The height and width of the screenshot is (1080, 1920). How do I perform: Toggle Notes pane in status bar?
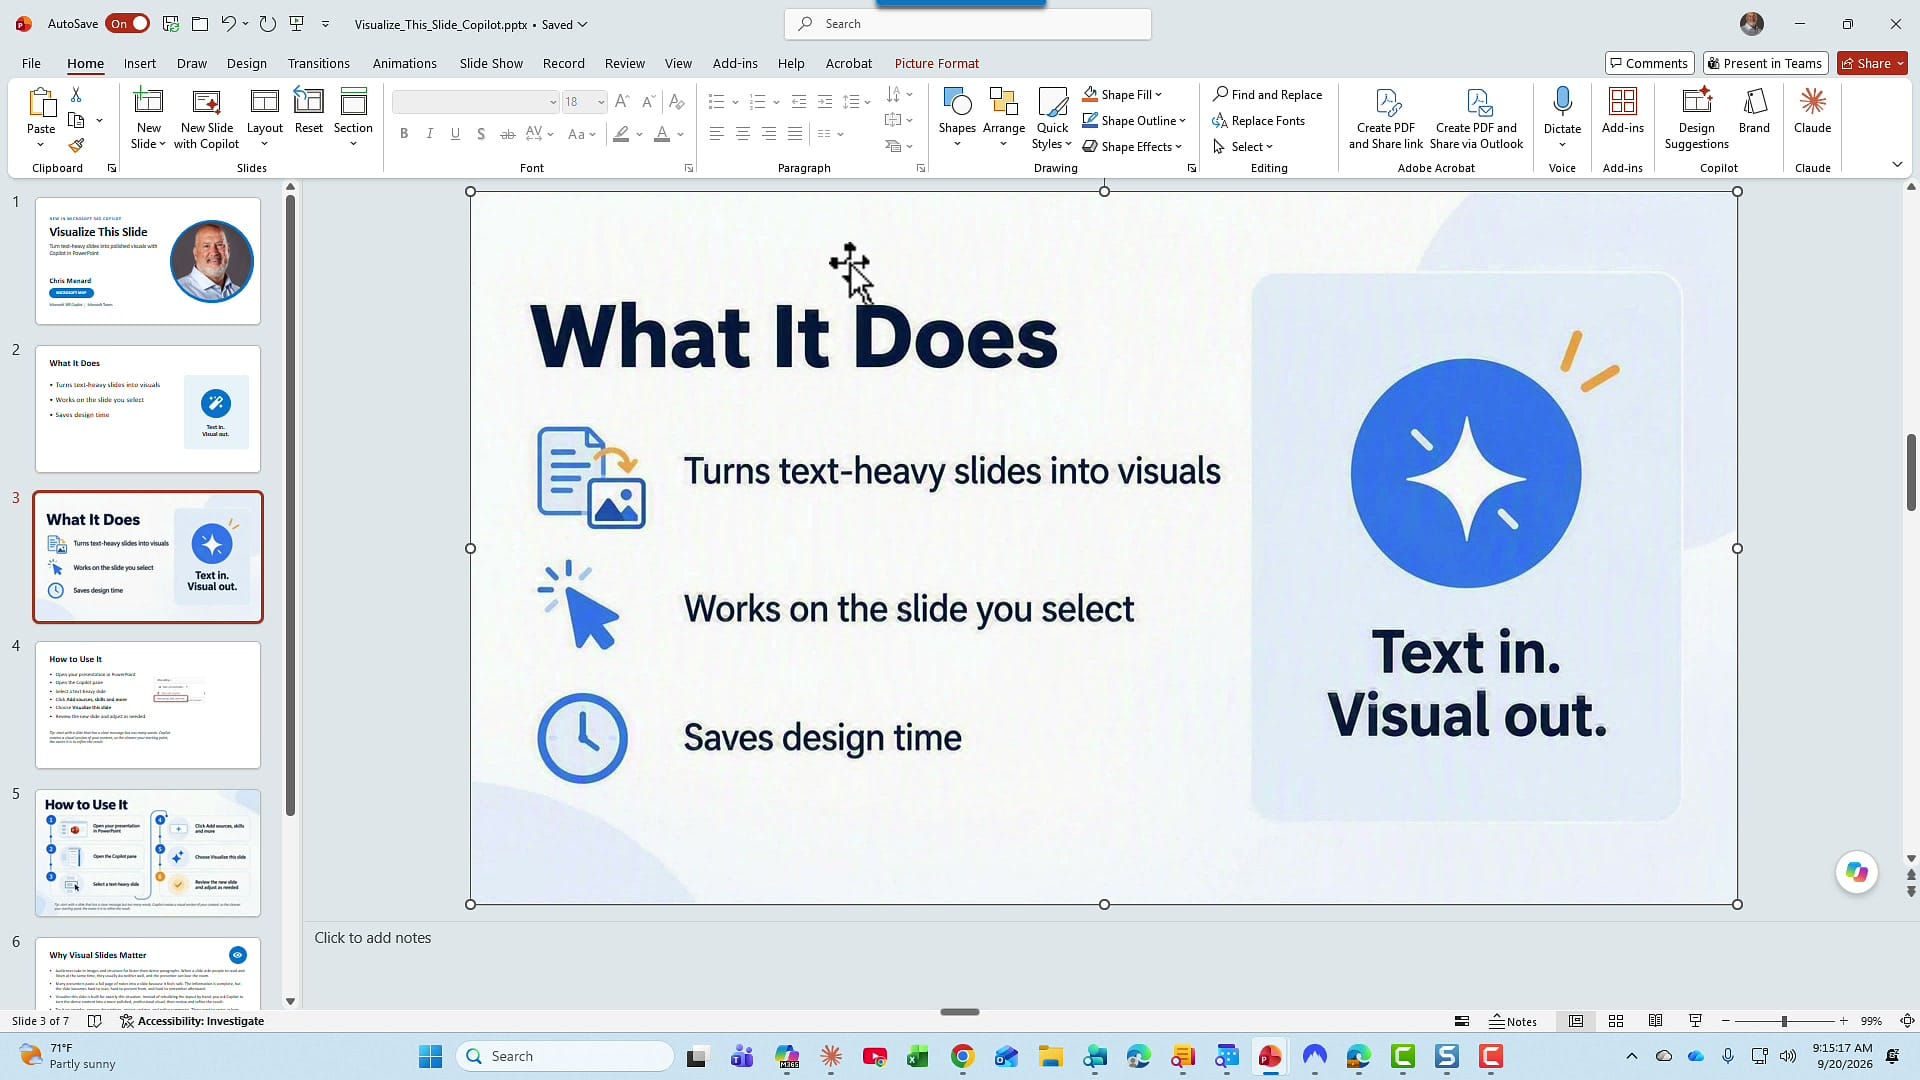[1513, 1021]
